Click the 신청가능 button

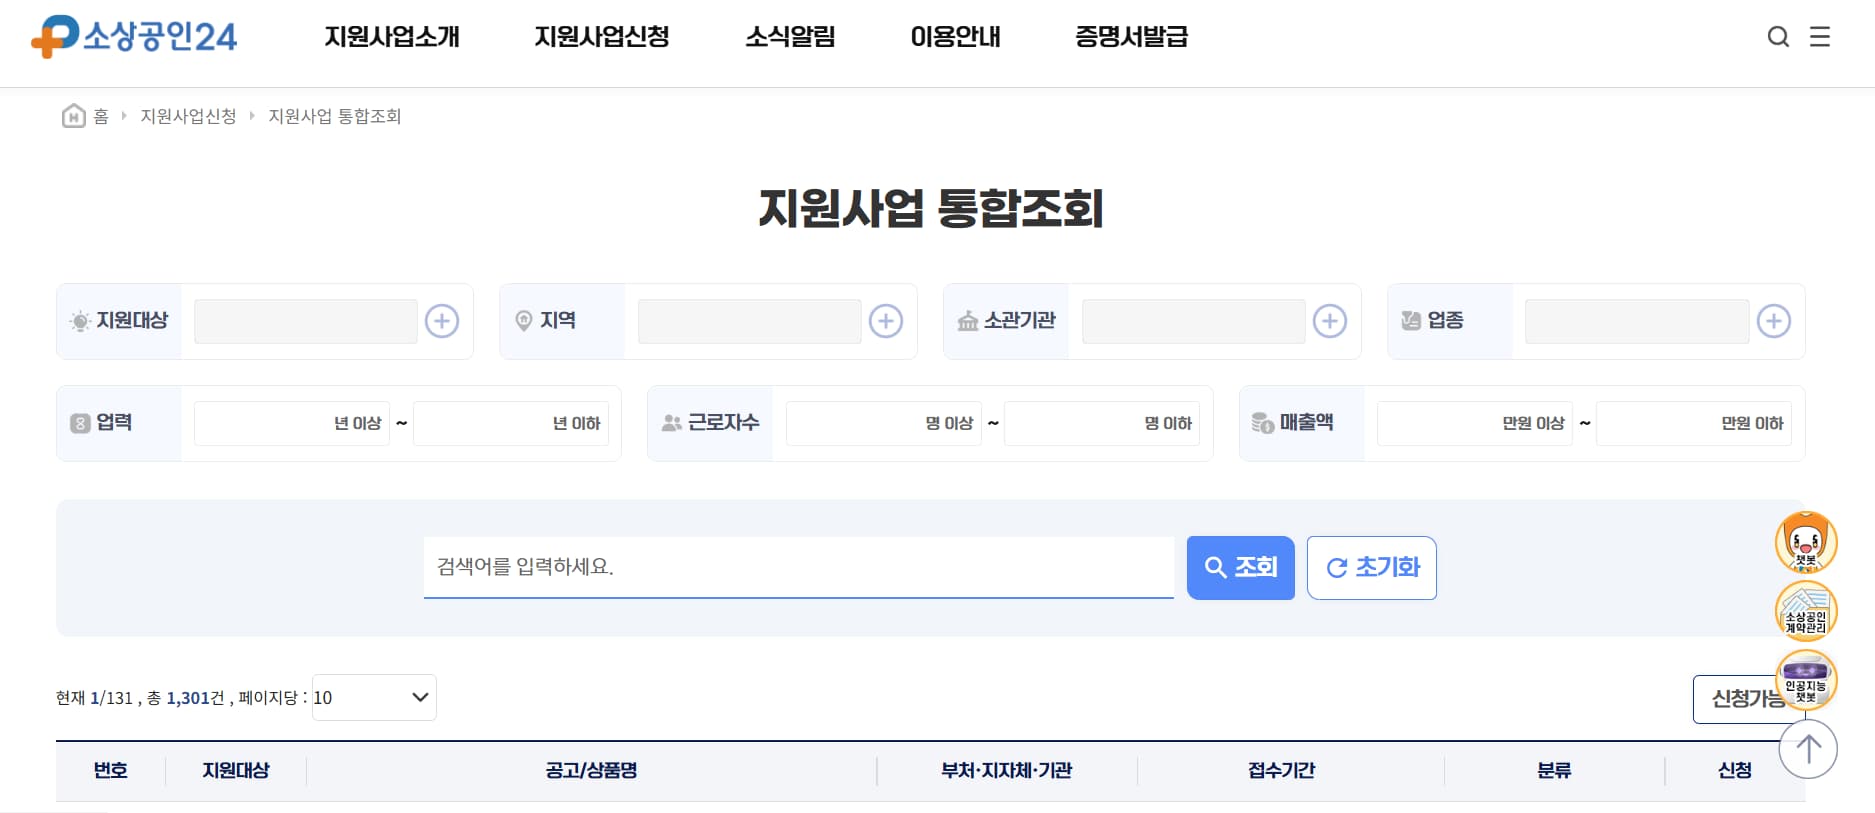point(1749,699)
